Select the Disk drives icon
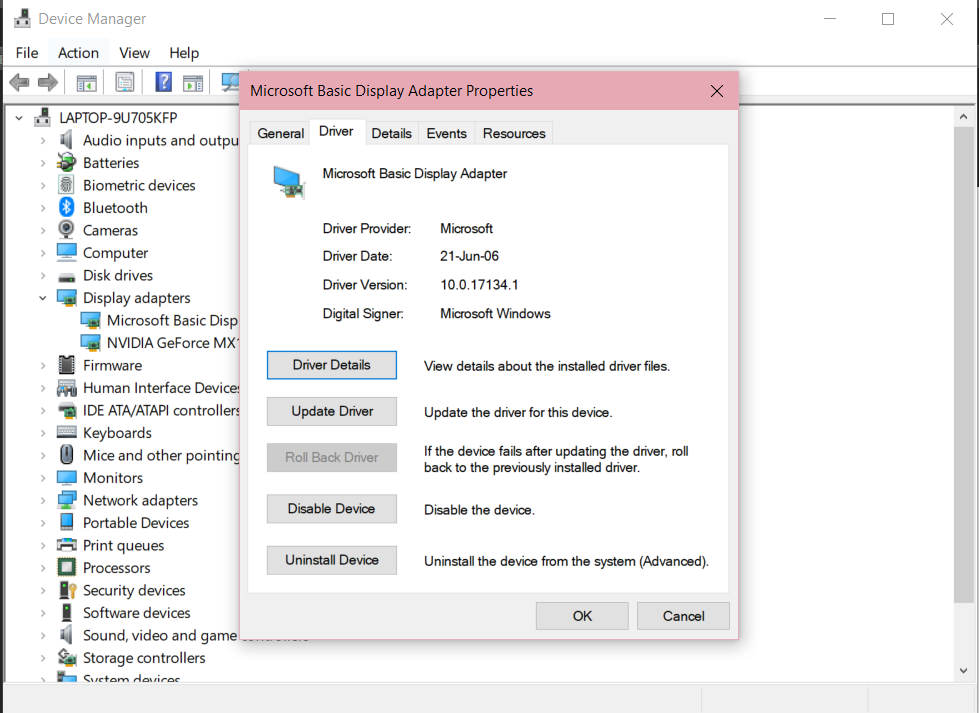The height and width of the screenshot is (713, 979). pos(66,277)
